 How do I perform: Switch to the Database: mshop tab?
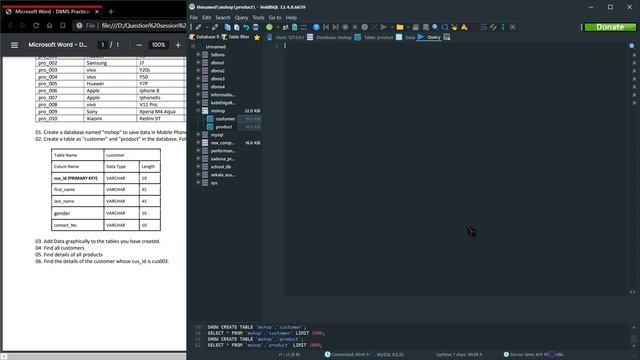click(330, 37)
